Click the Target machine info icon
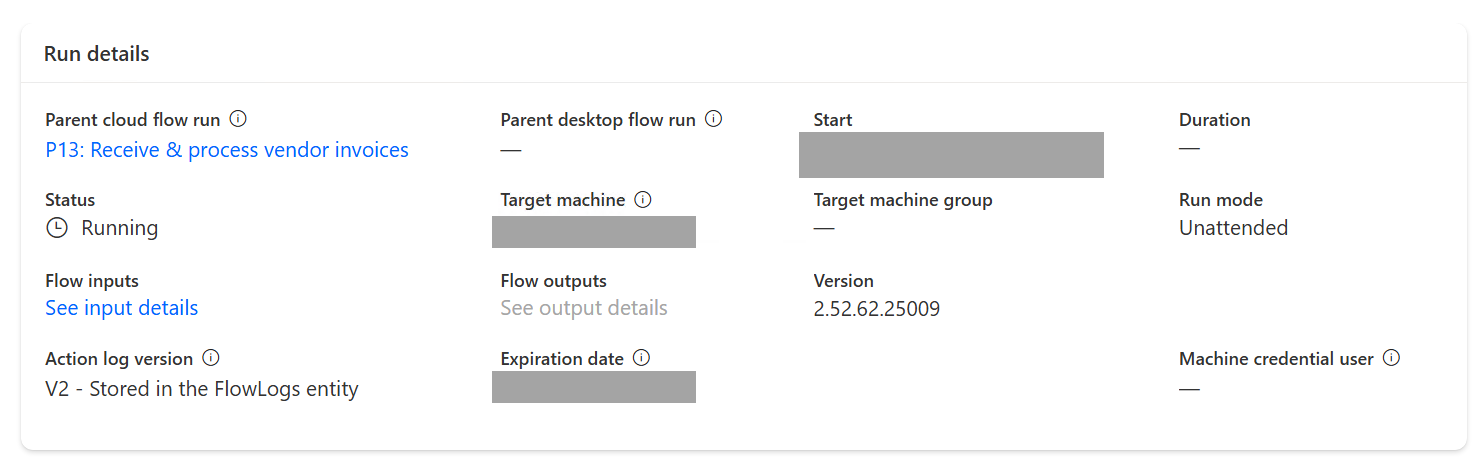 (x=643, y=200)
